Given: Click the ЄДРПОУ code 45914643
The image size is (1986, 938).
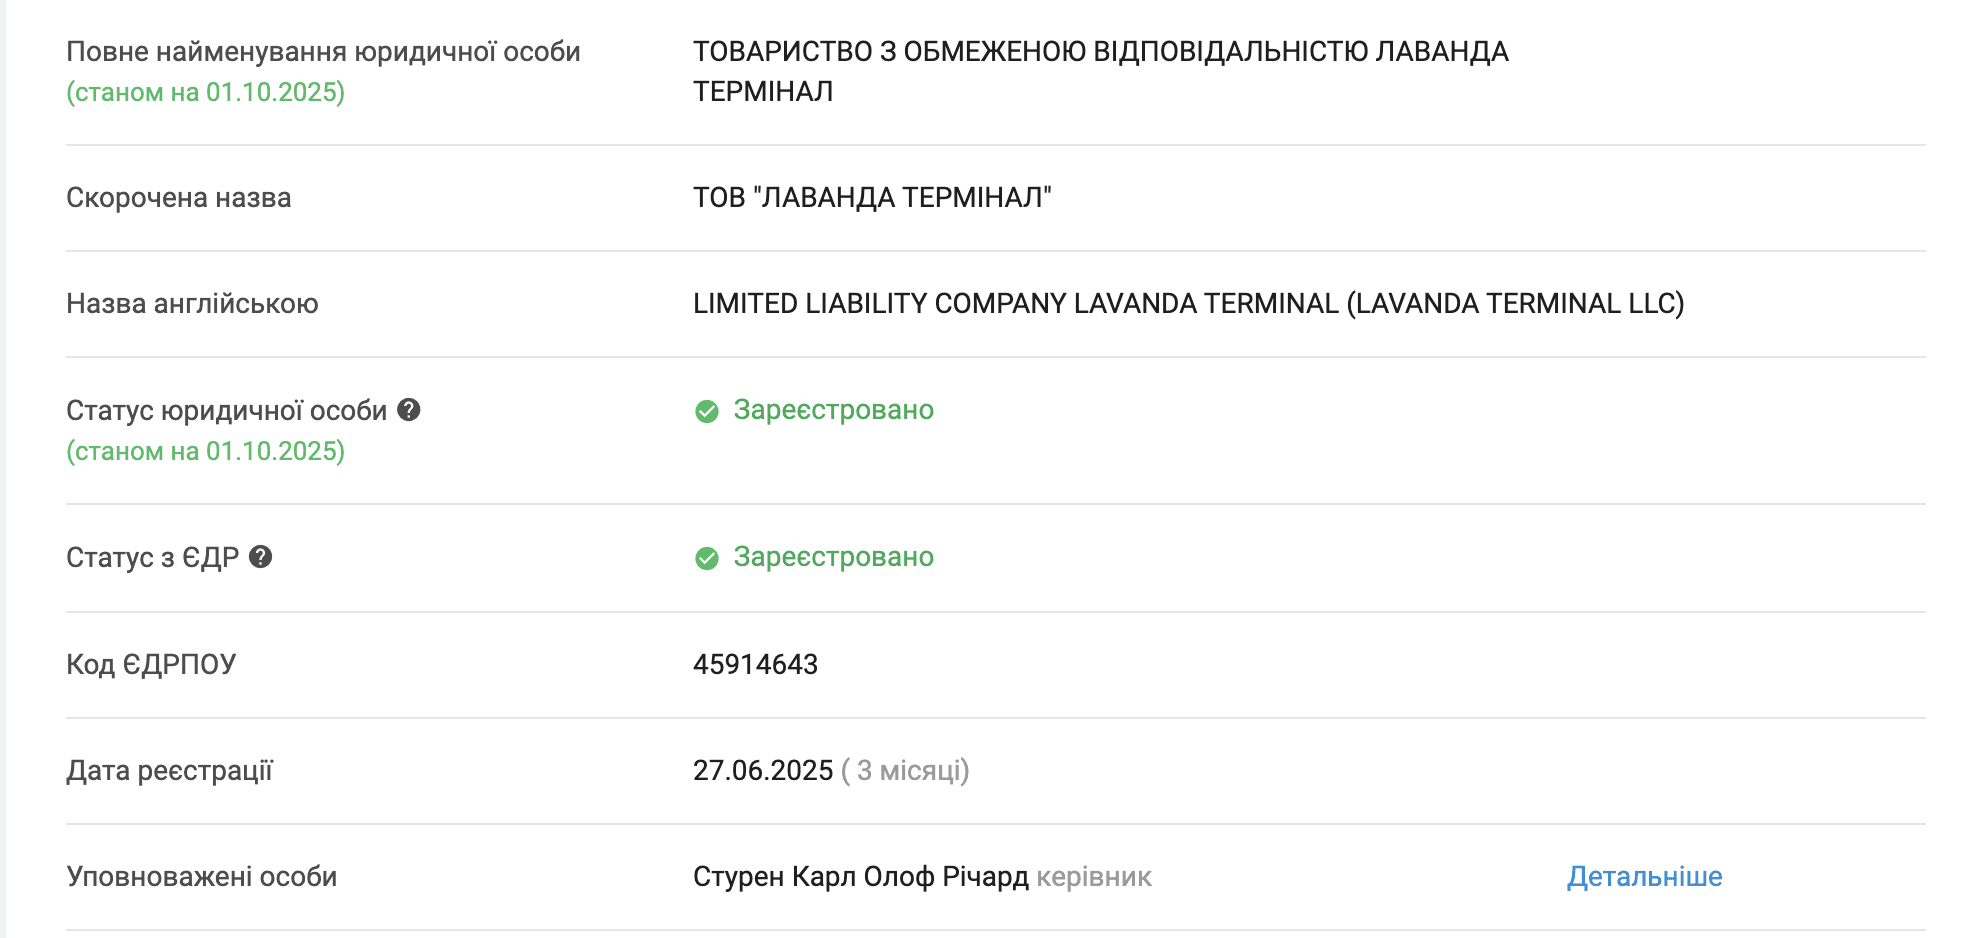Looking at the screenshot, I should (755, 665).
